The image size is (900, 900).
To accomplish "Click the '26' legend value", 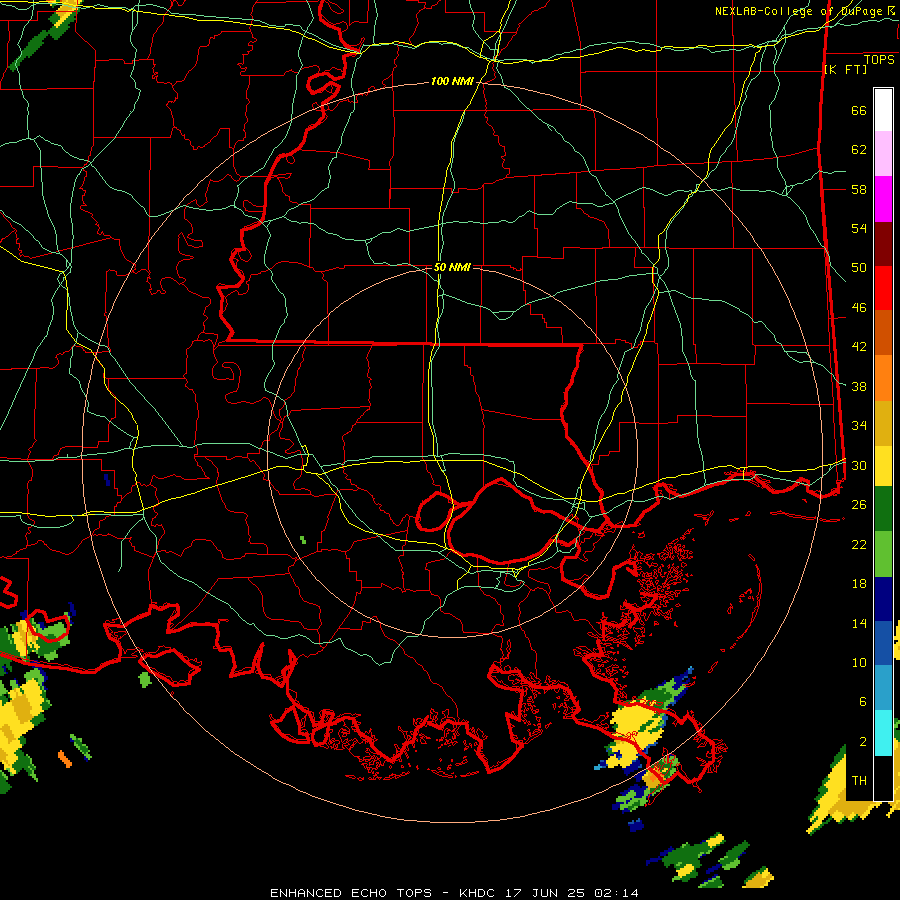I will [x=859, y=505].
